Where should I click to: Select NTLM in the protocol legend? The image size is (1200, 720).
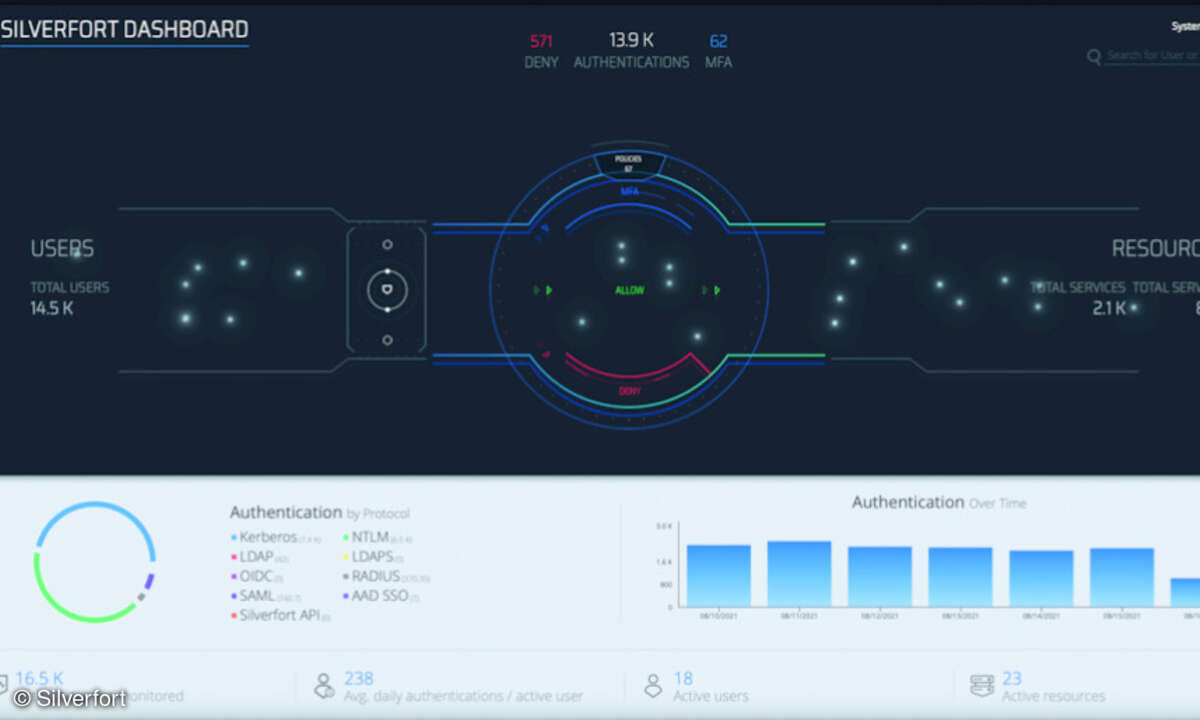point(376,537)
